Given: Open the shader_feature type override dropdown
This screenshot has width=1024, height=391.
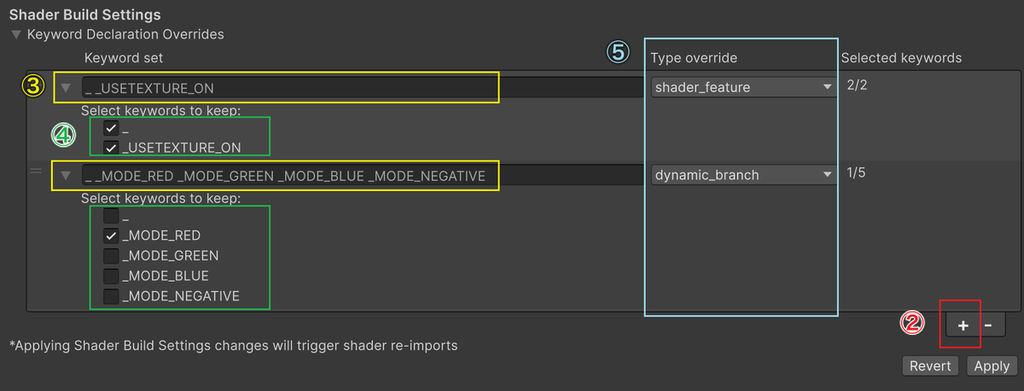Looking at the screenshot, I should [743, 87].
